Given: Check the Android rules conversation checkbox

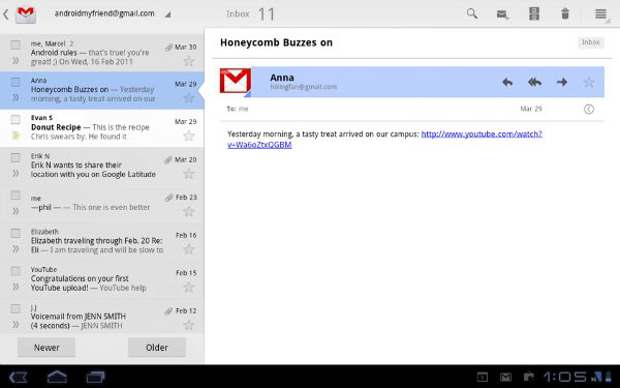Looking at the screenshot, I should tap(15, 44).
